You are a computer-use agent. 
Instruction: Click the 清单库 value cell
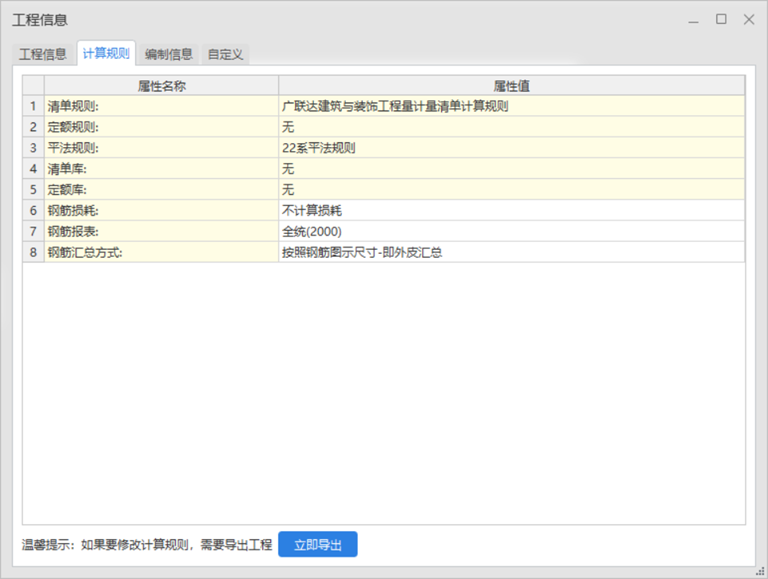tap(511, 169)
